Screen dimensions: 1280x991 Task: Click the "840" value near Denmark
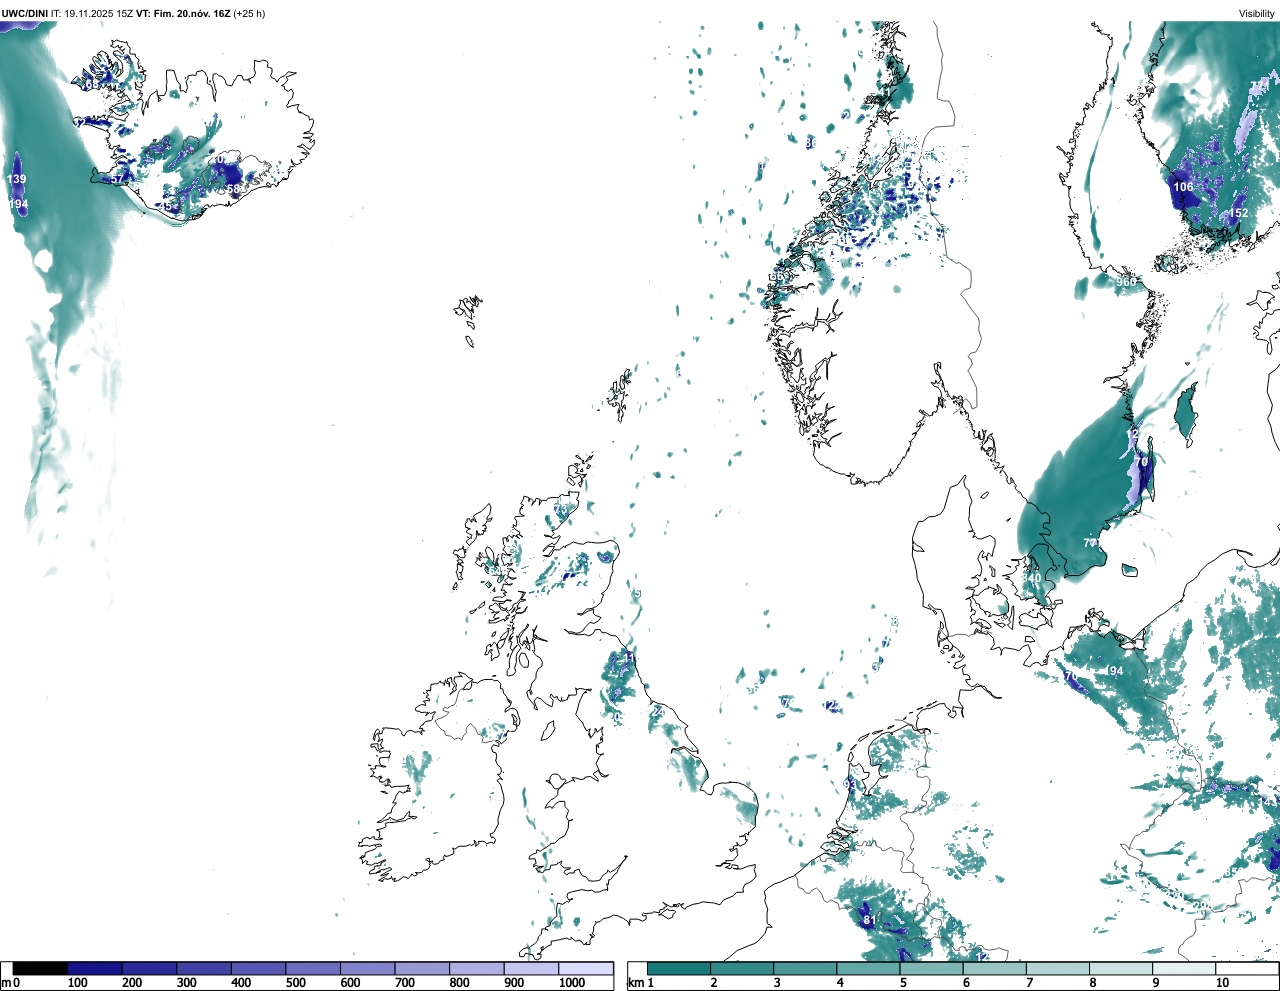1031,577
